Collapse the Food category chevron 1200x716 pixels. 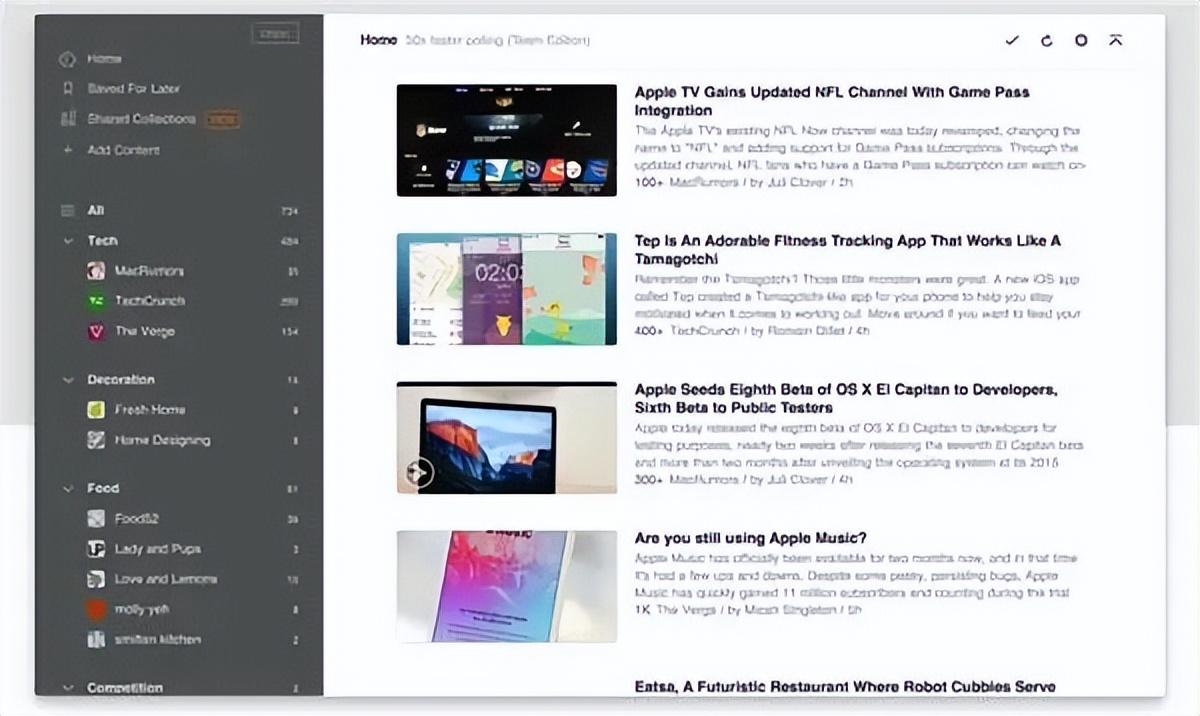68,489
